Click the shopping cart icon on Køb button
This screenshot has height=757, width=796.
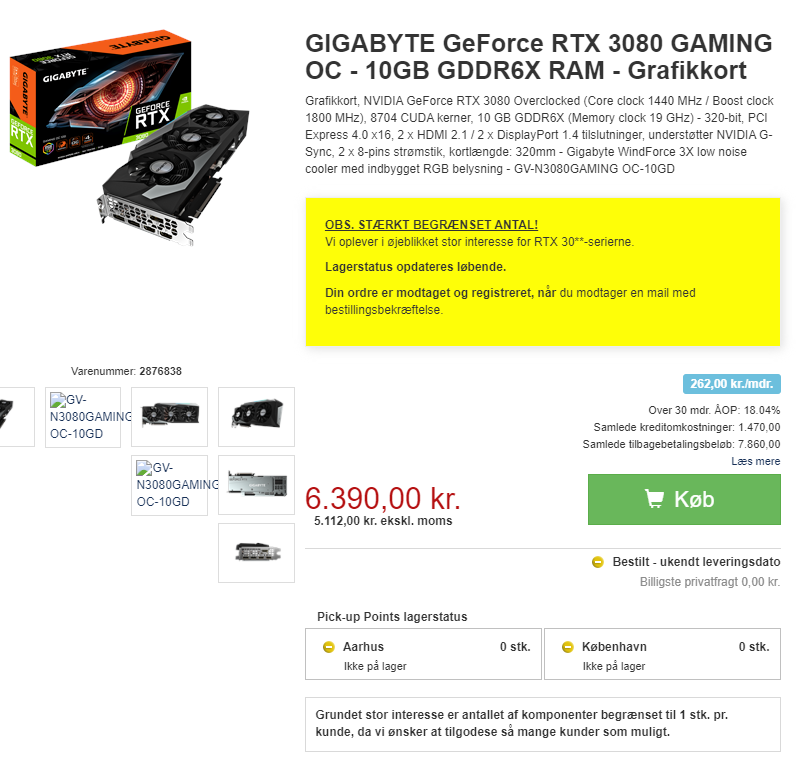(x=654, y=499)
